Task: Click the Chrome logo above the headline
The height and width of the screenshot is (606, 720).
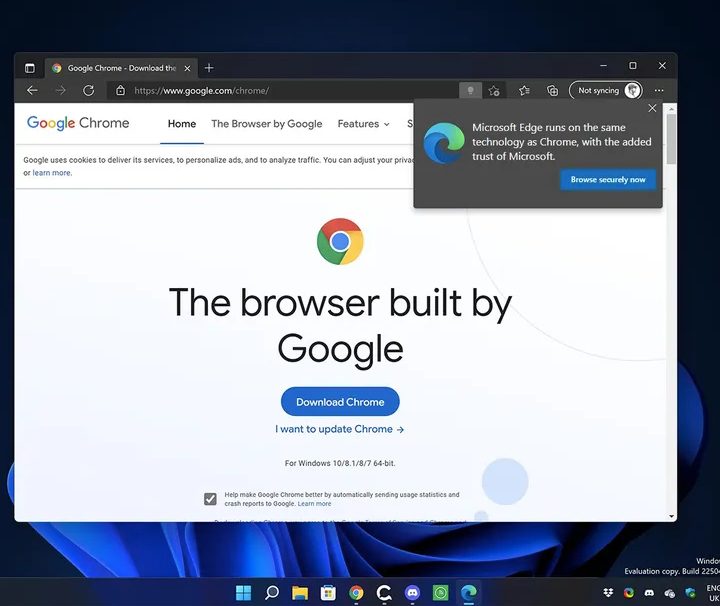Action: [x=340, y=241]
